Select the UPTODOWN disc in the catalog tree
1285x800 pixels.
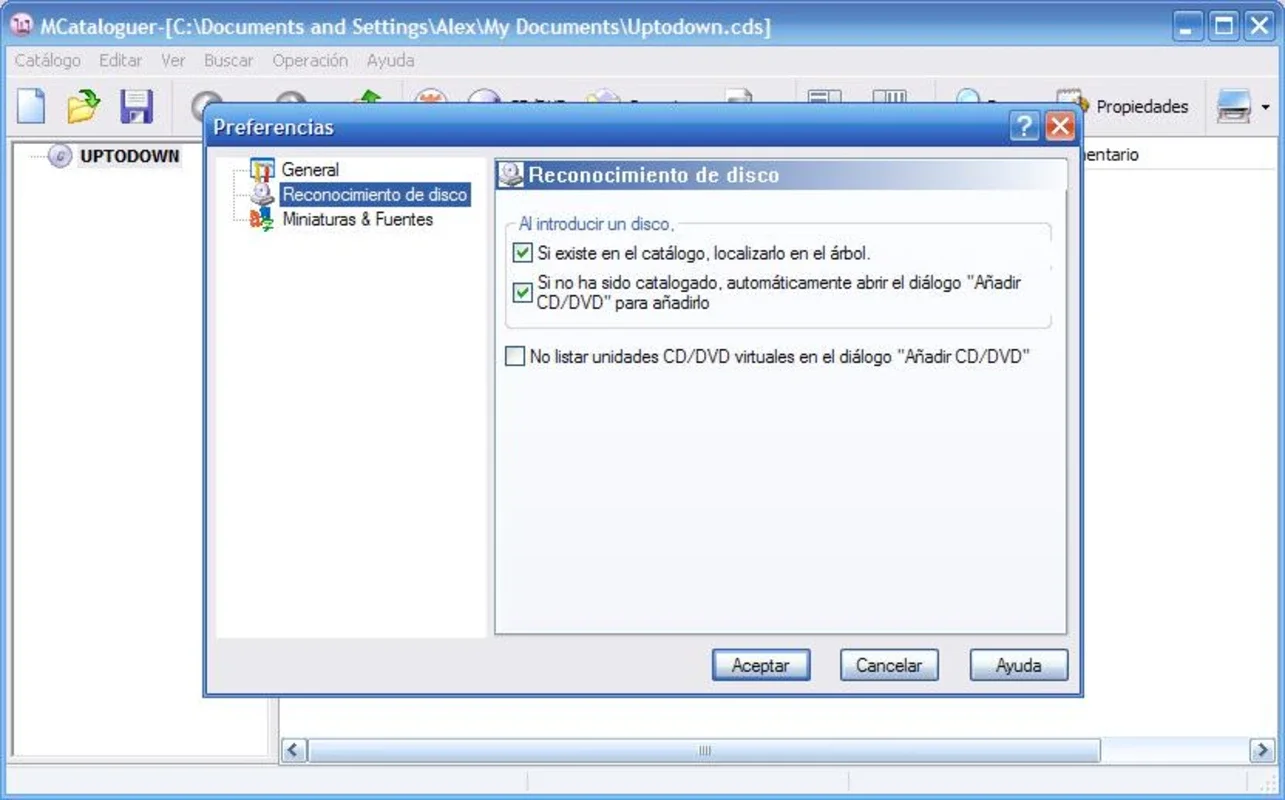(x=129, y=156)
